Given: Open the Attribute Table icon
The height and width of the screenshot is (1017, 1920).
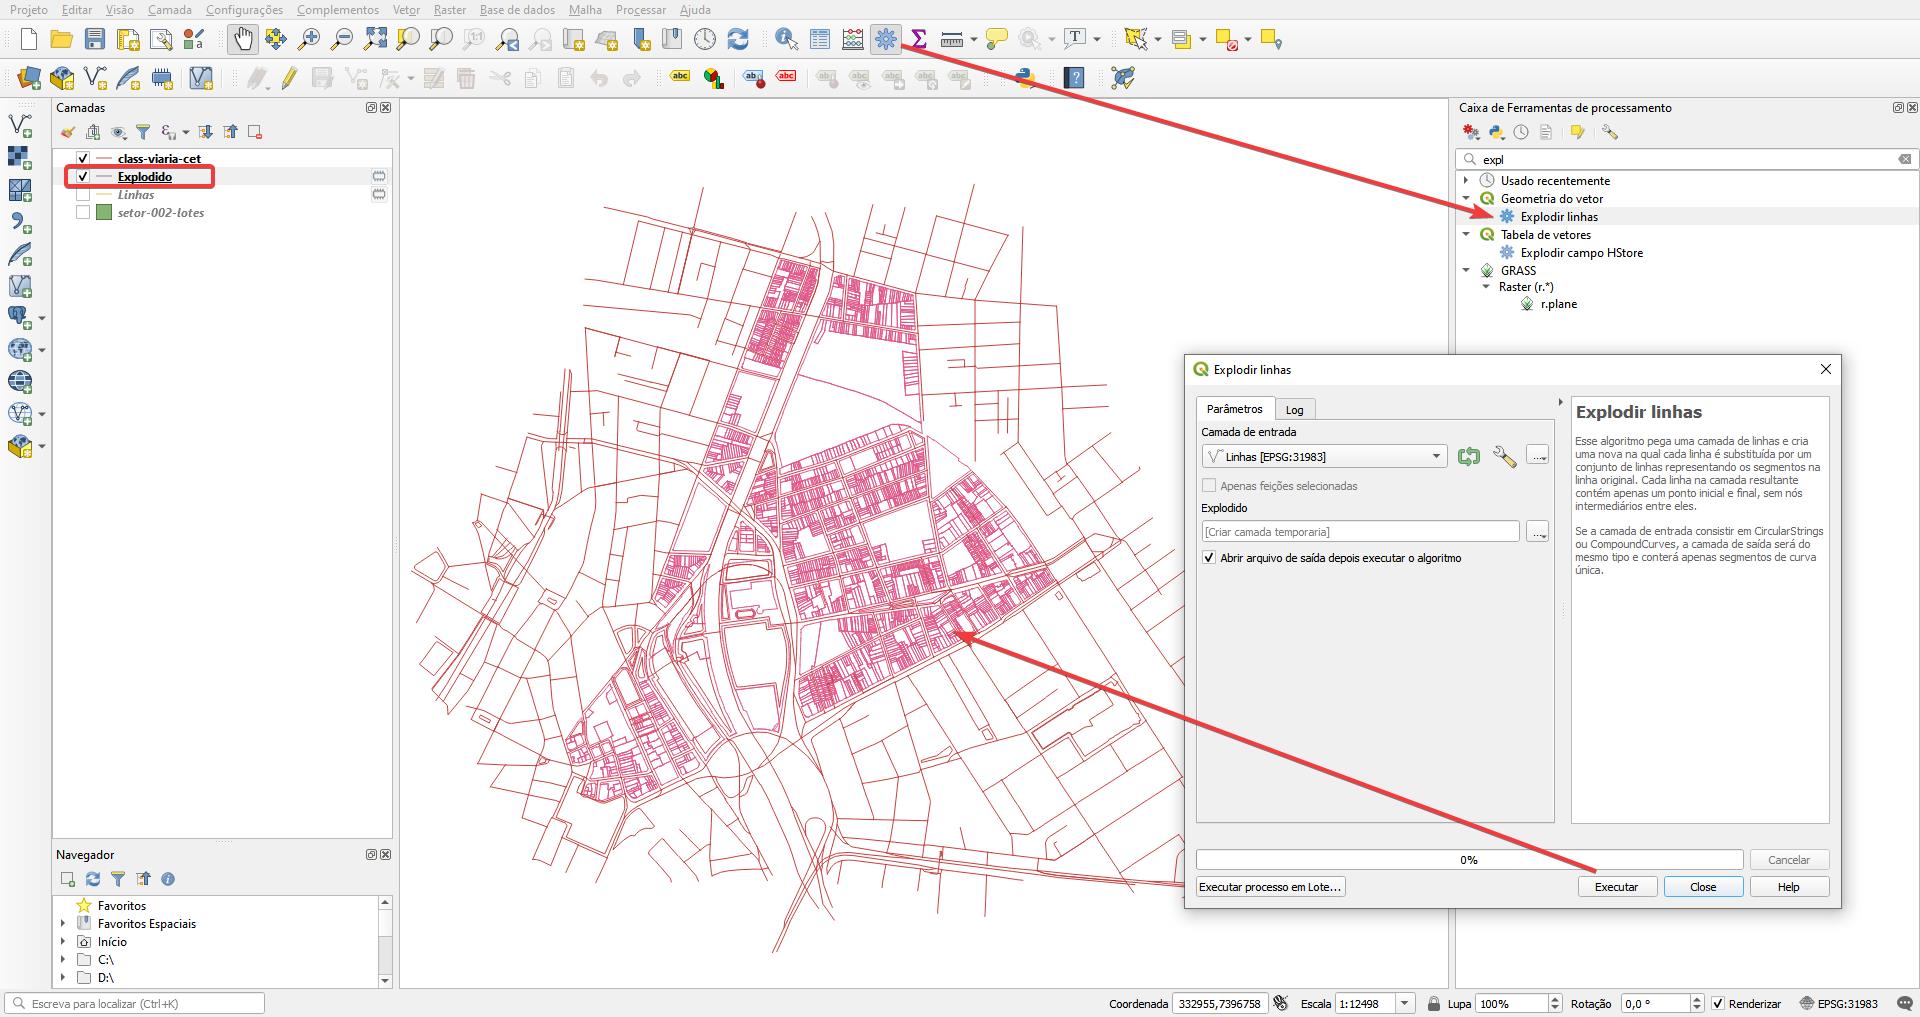Looking at the screenshot, I should point(819,39).
